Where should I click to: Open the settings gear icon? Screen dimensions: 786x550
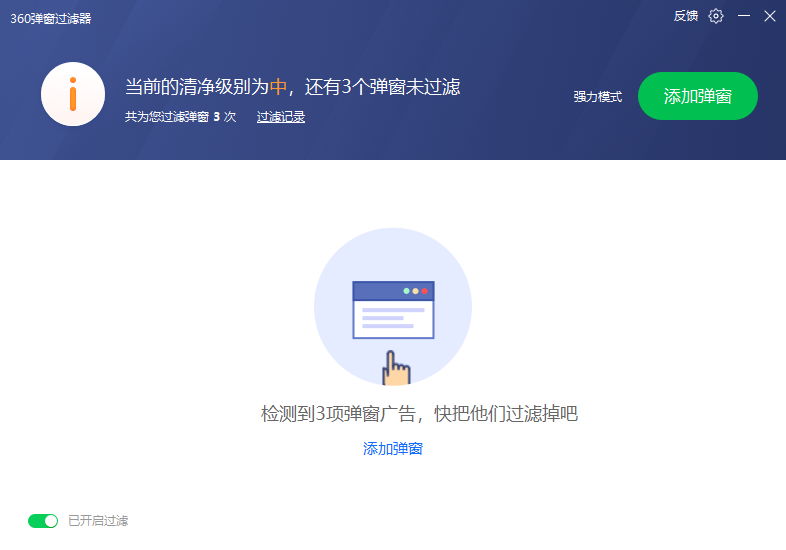click(x=716, y=16)
